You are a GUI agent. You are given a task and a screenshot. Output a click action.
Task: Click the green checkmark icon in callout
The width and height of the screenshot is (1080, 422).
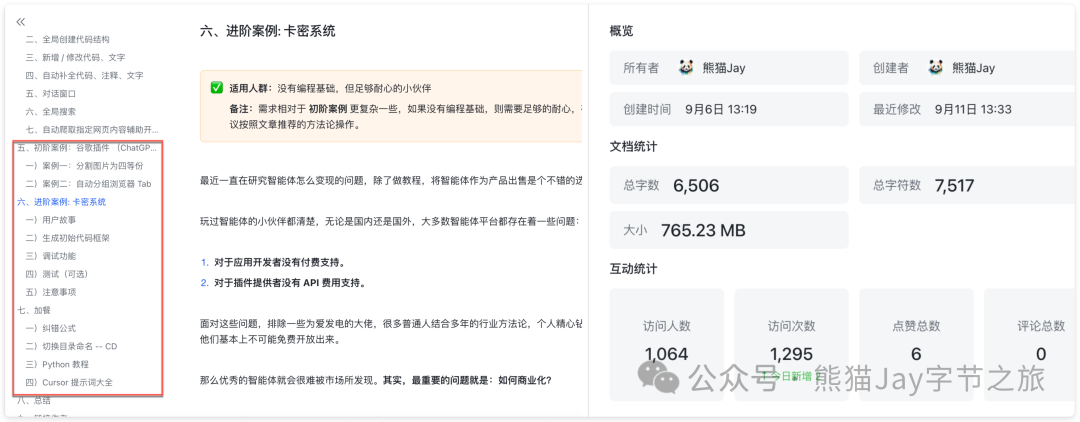tap(216, 87)
